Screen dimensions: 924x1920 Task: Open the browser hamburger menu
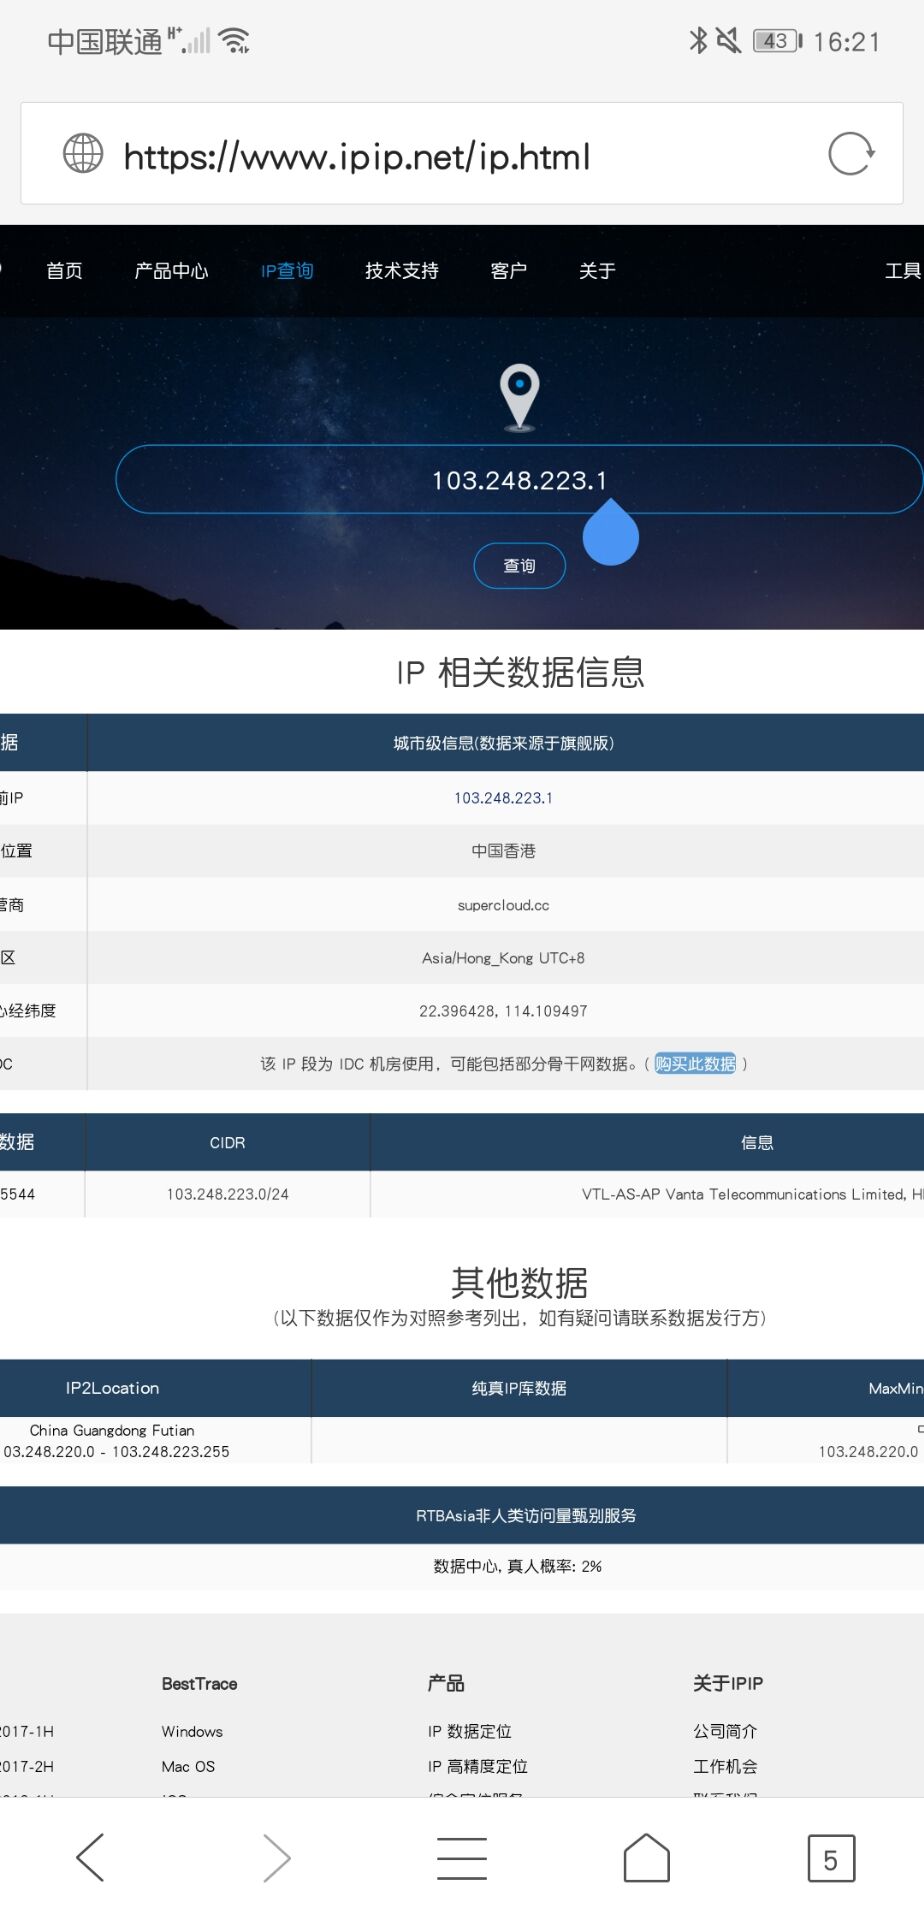click(462, 1857)
